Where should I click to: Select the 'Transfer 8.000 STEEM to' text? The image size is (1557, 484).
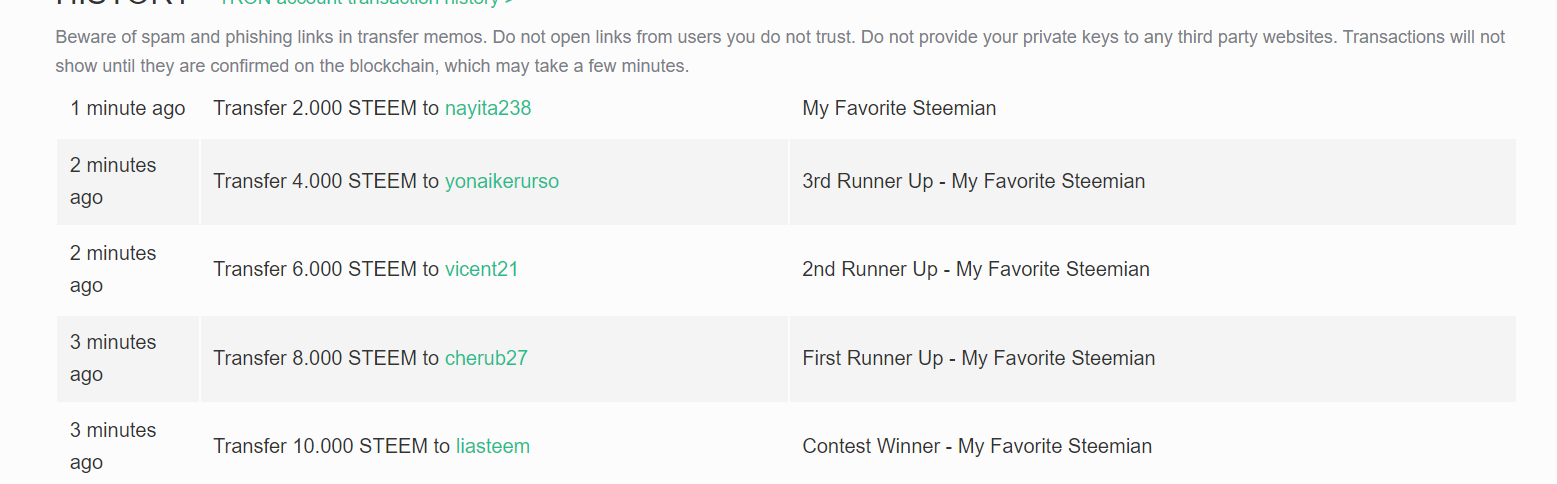(x=326, y=358)
